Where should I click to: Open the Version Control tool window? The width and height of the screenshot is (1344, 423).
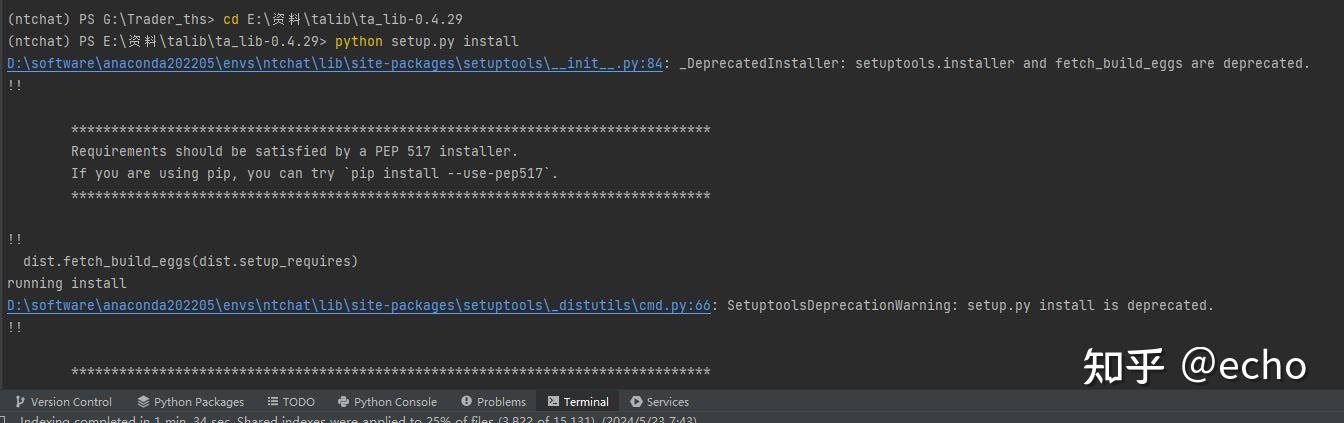pyautogui.click(x=63, y=402)
